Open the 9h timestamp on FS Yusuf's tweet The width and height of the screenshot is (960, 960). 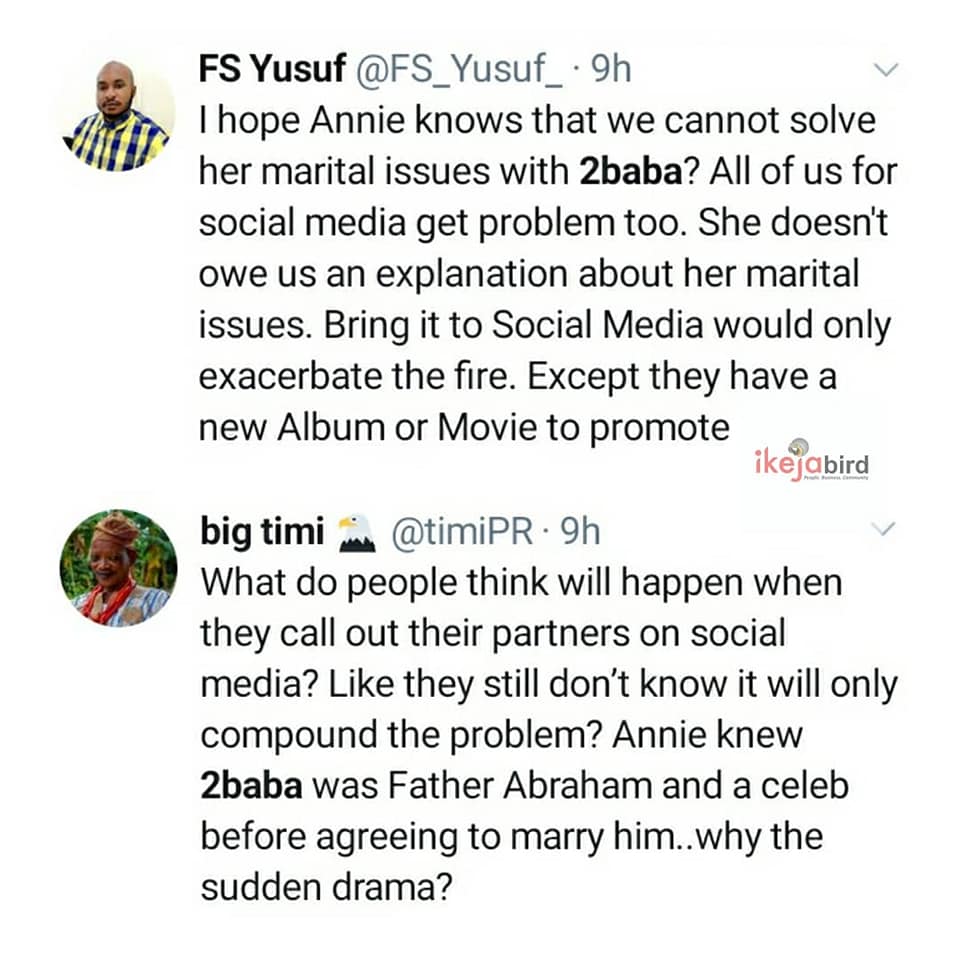[611, 69]
